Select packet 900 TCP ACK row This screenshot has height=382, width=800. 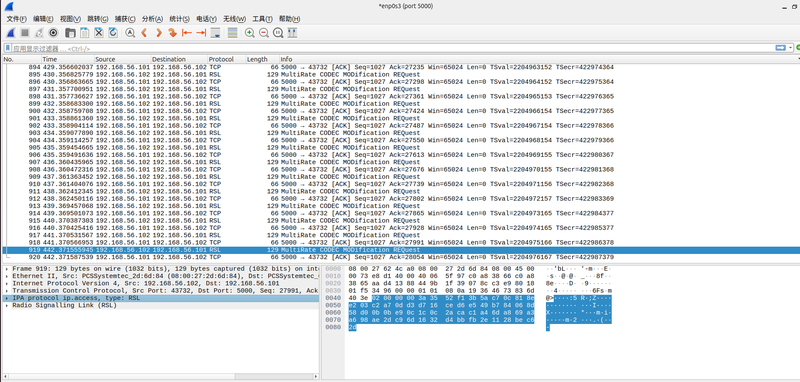[x=401, y=111]
